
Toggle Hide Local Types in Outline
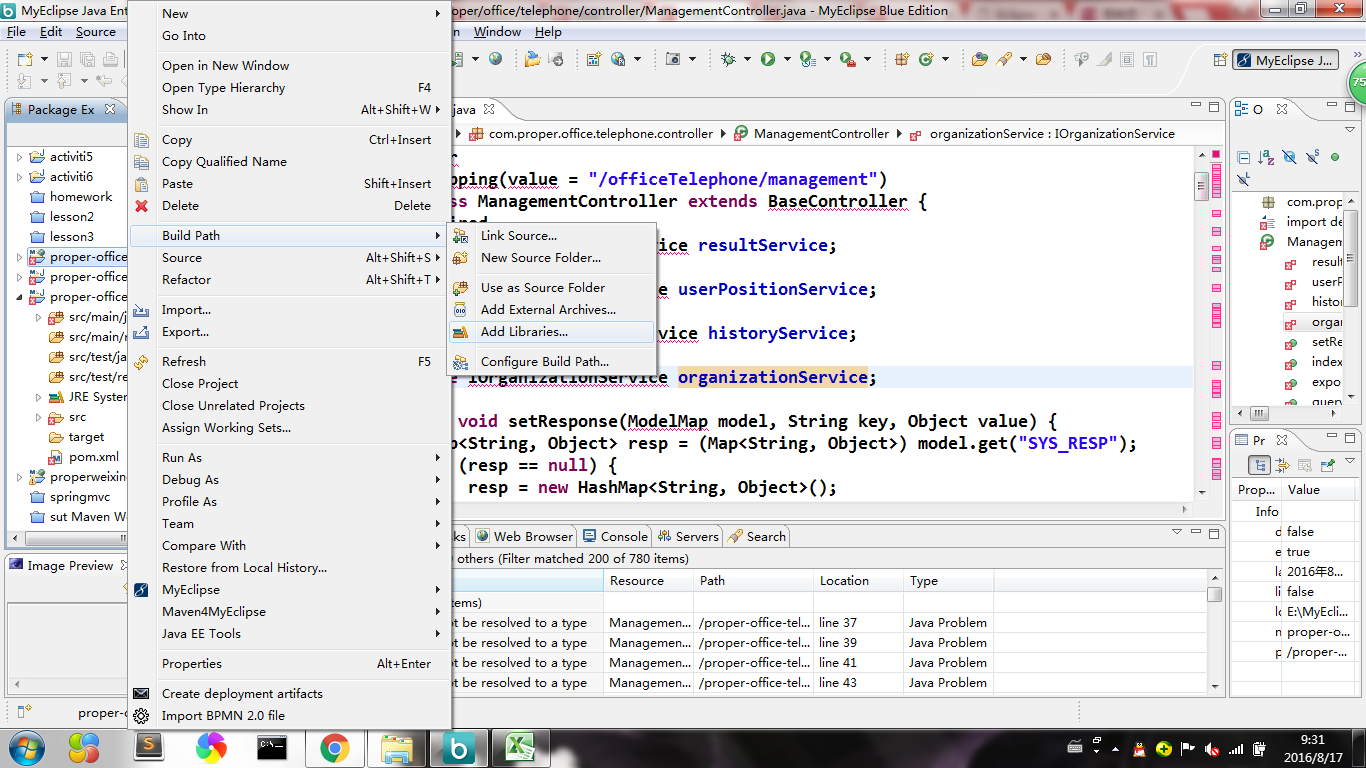(1244, 180)
